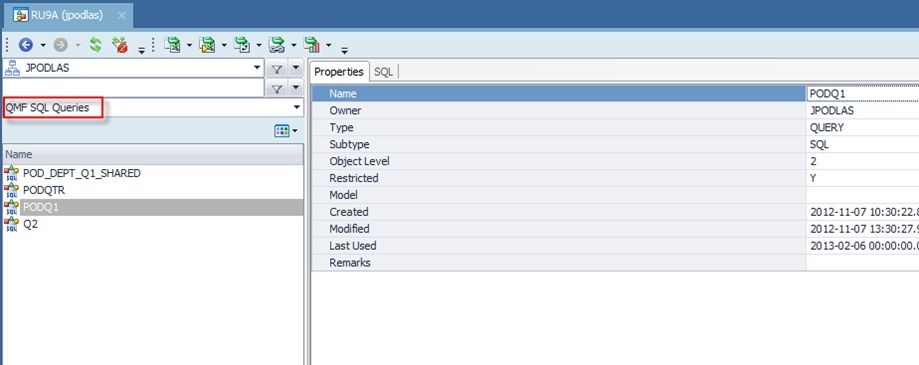Open the second toolbar overflow chevron

345,50
